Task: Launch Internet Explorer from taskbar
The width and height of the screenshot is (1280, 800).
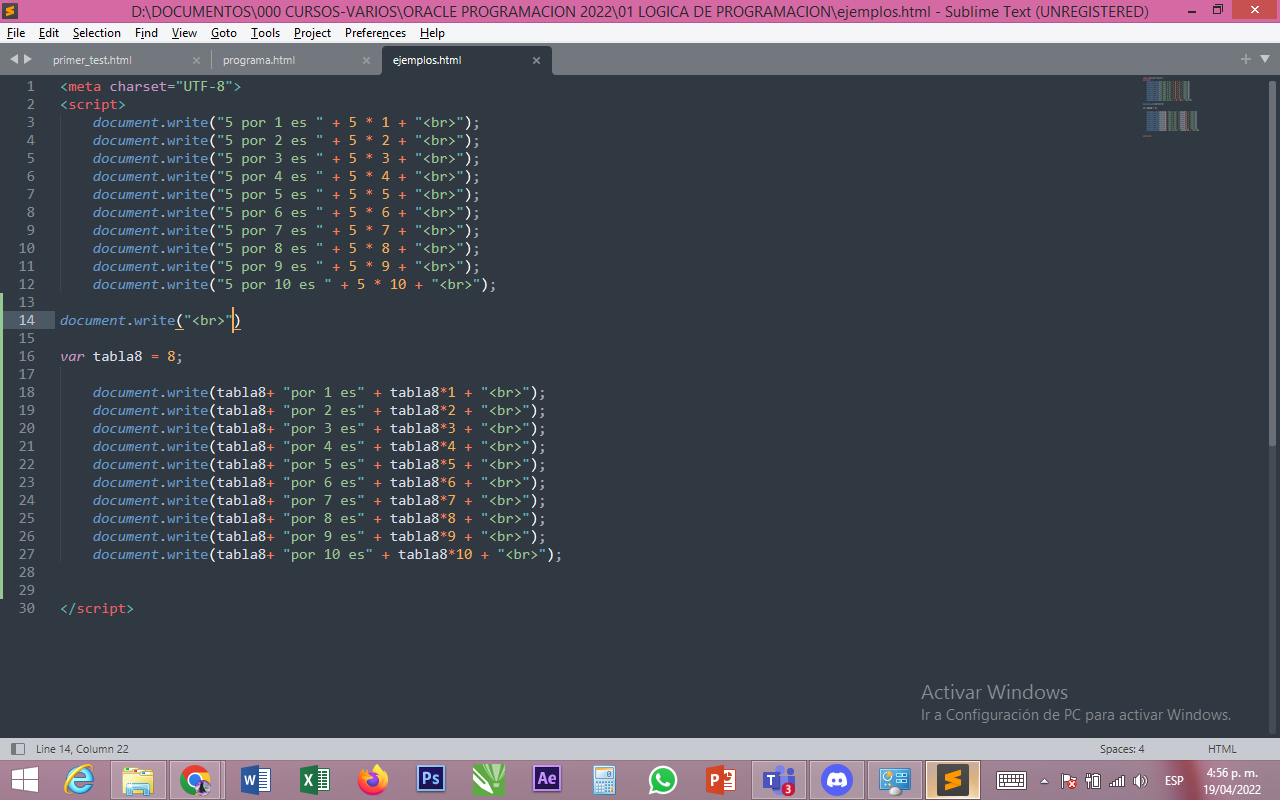Action: tap(80, 780)
